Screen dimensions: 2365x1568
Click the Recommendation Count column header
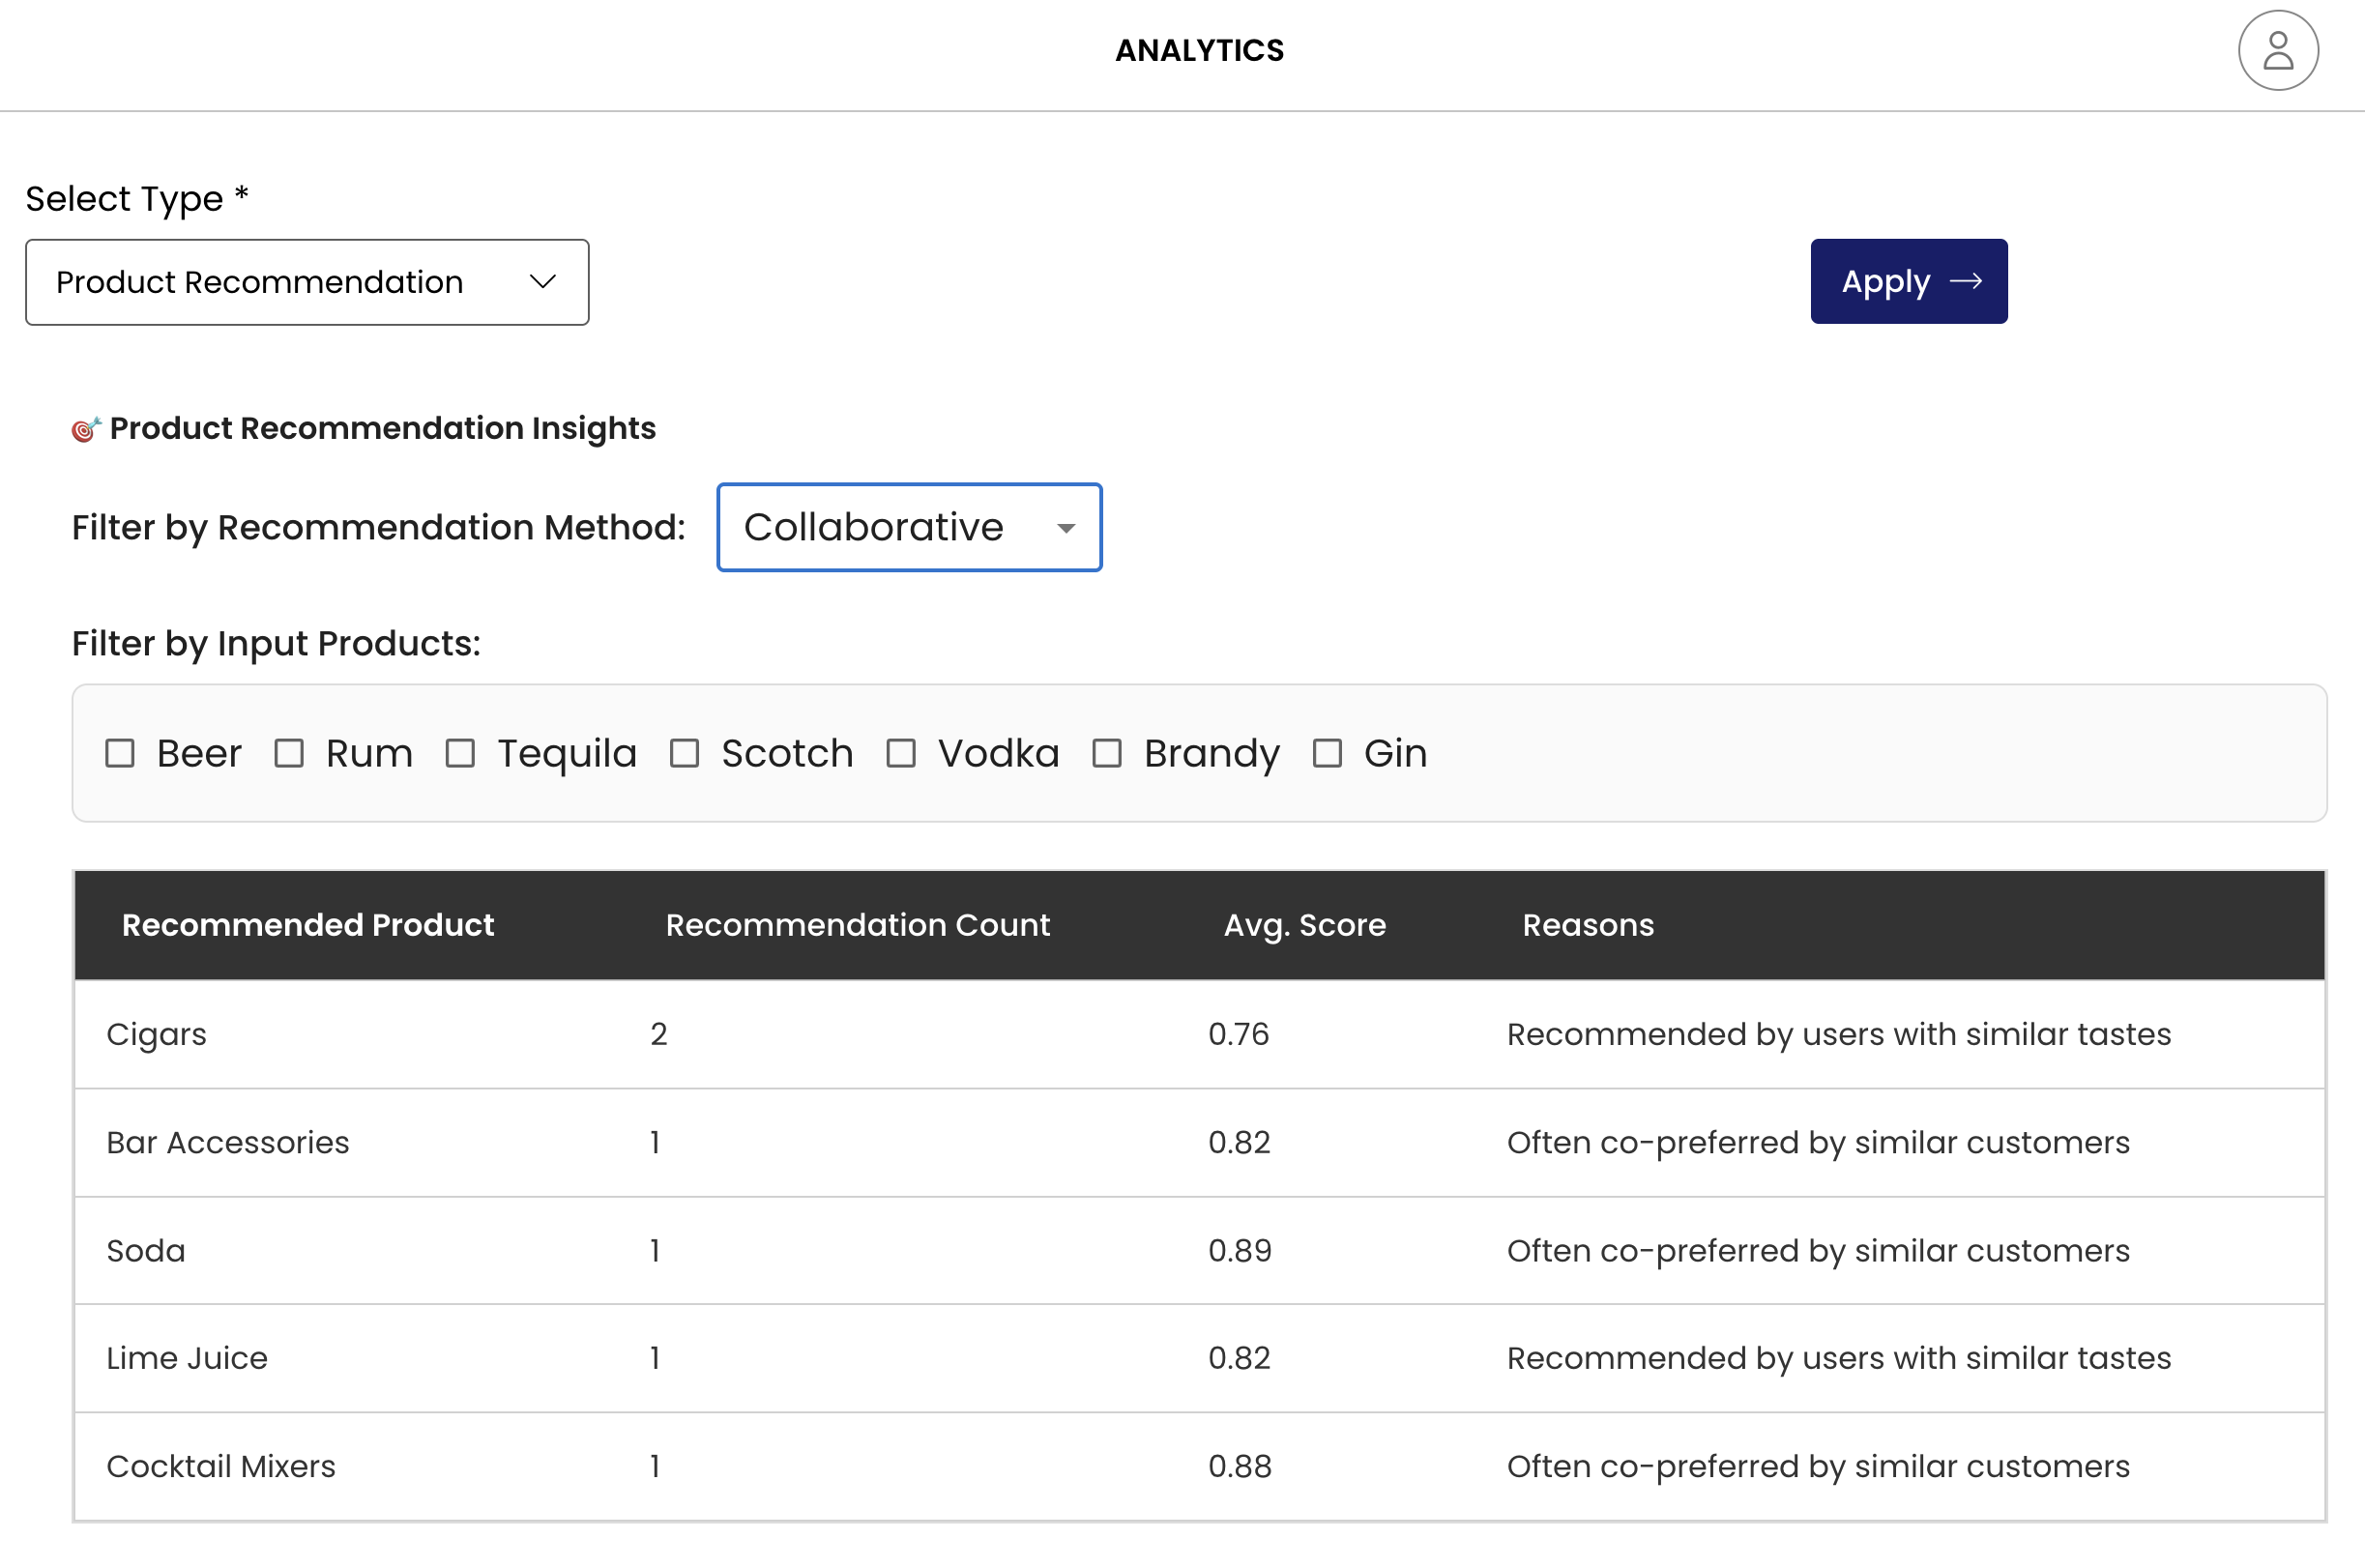coord(857,925)
